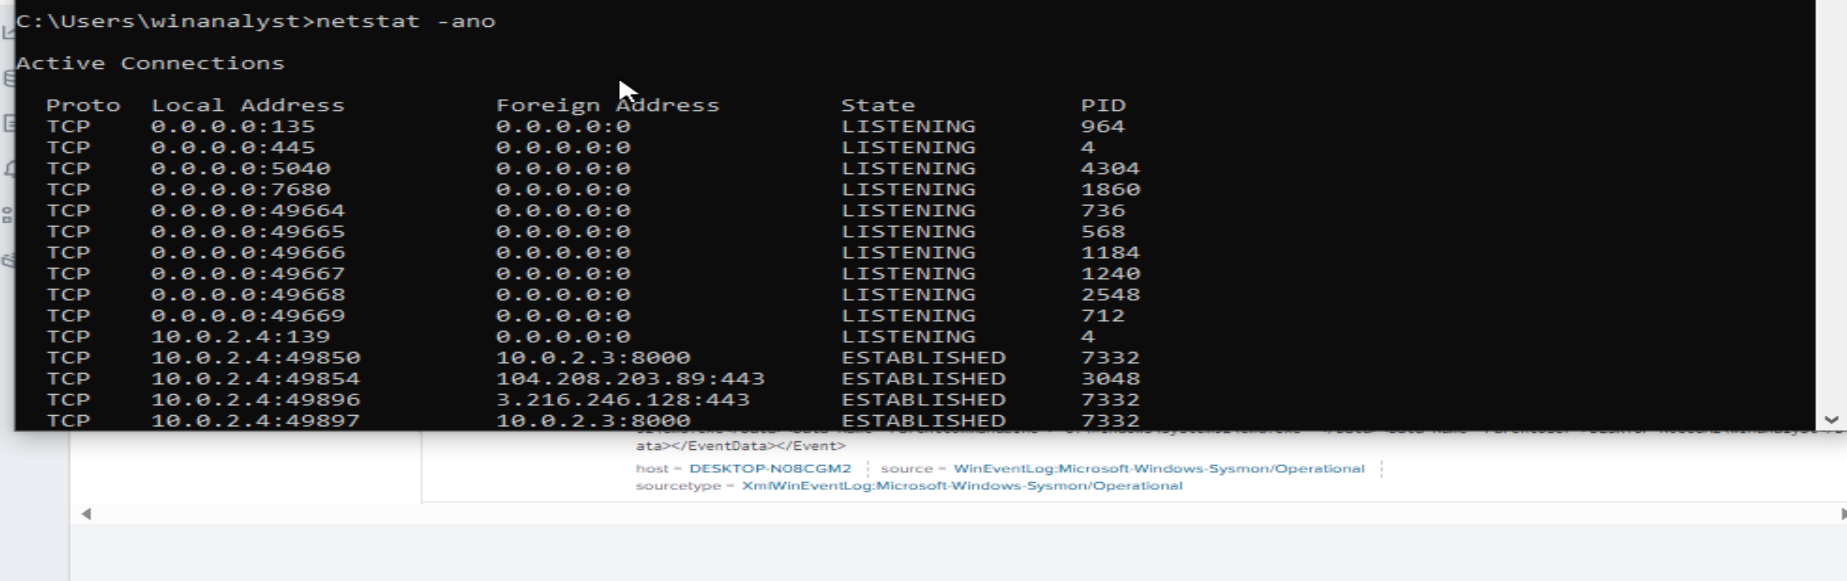
Task: Click the 'PID' column header
Action: tap(1103, 105)
